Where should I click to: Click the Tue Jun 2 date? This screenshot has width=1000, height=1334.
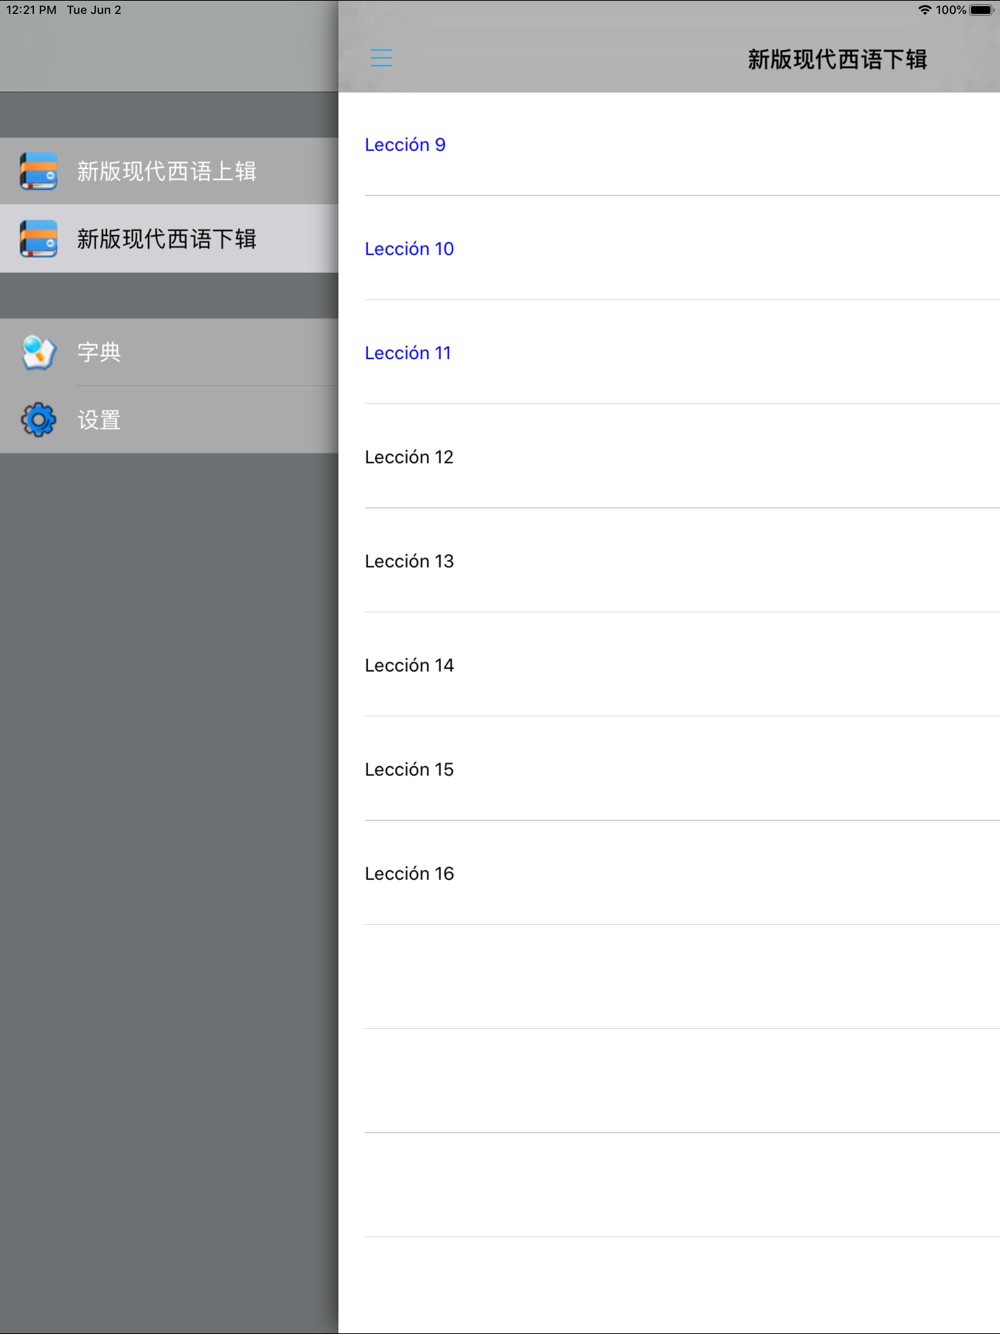94,10
